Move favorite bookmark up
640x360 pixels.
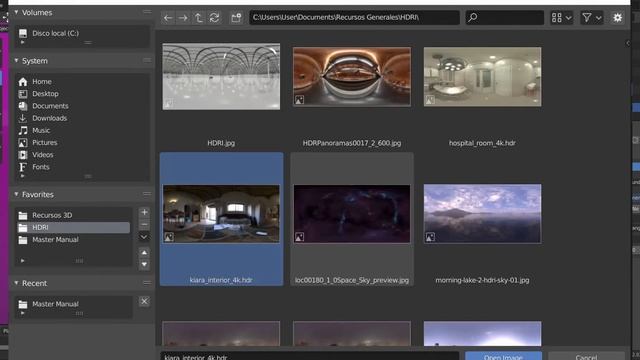pyautogui.click(x=144, y=253)
